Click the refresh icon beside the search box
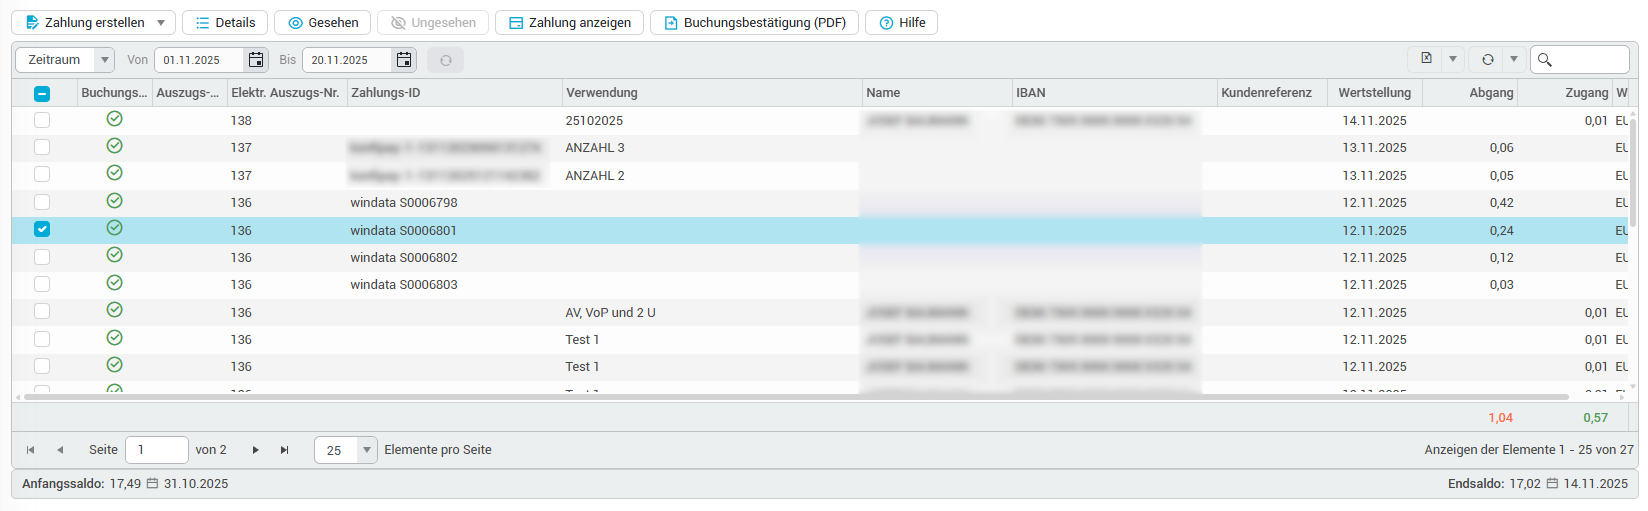The width and height of the screenshot is (1648, 511). 1487,60
